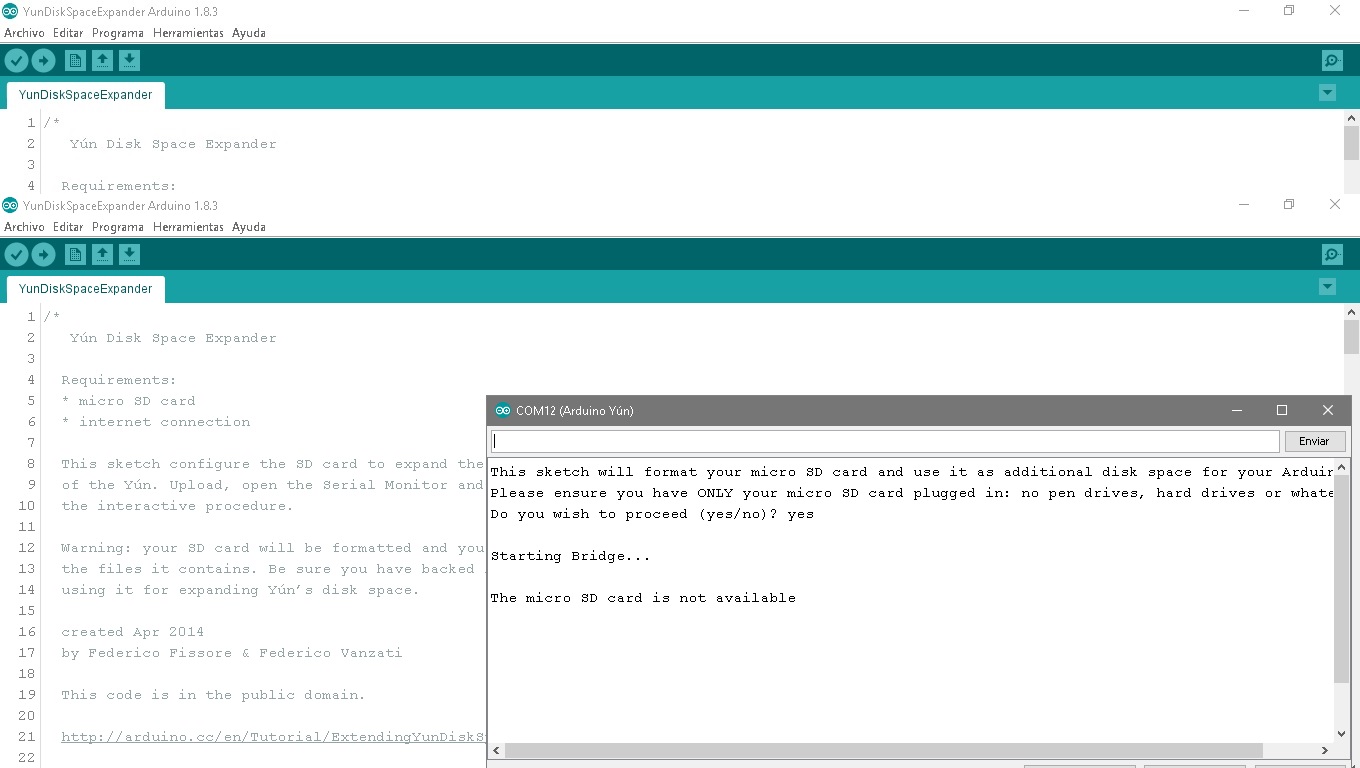Viewport: 1360px width, 768px height.
Task: Click 'This code is in the public domain.' line
Action: point(213,695)
